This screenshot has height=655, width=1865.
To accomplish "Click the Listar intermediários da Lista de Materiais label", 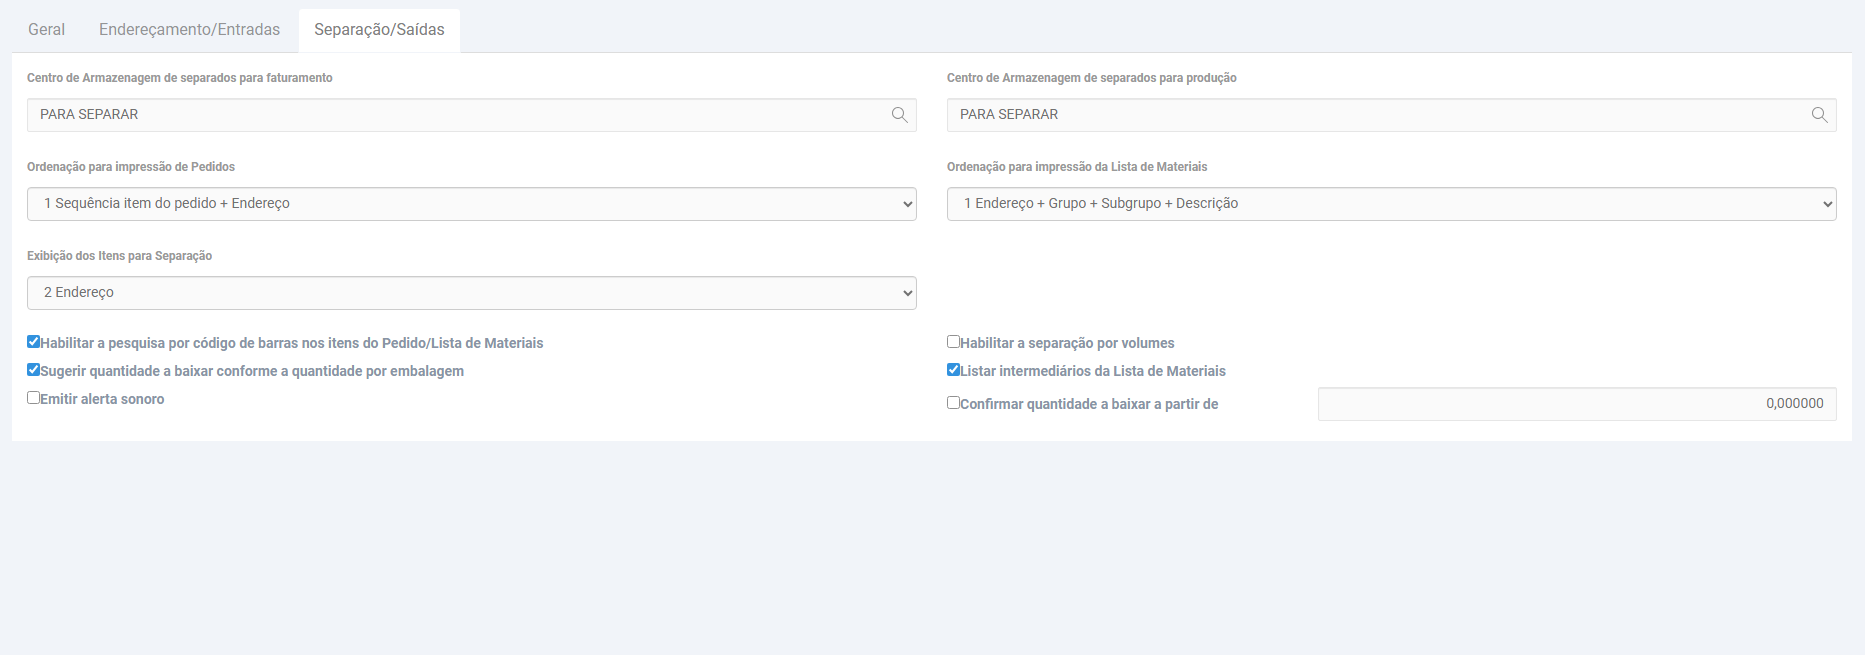I will [1092, 371].
